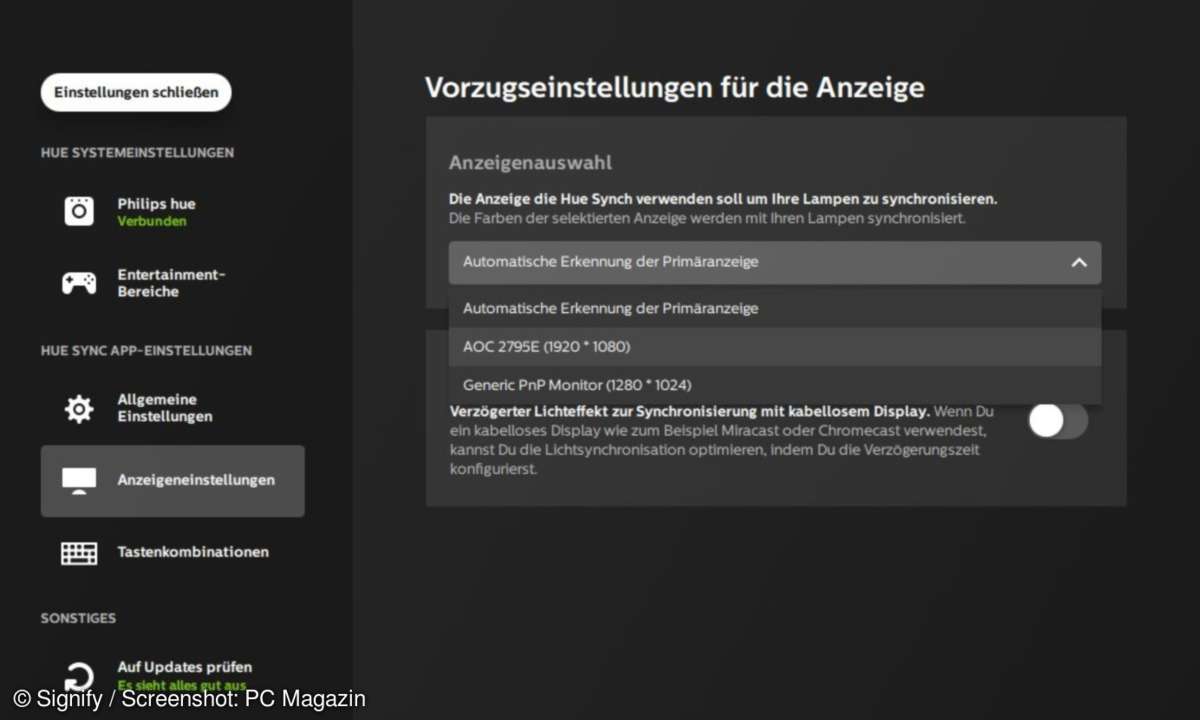This screenshot has width=1200, height=720.
Task: Click the green Verbunden status text
Action: tap(152, 221)
